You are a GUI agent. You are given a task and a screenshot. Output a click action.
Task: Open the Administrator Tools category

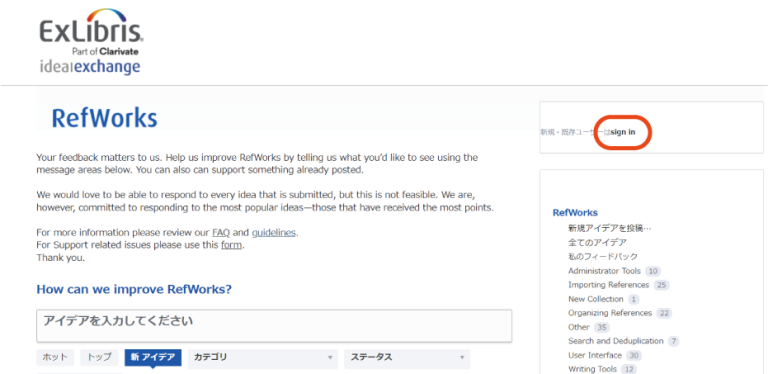[604, 271]
